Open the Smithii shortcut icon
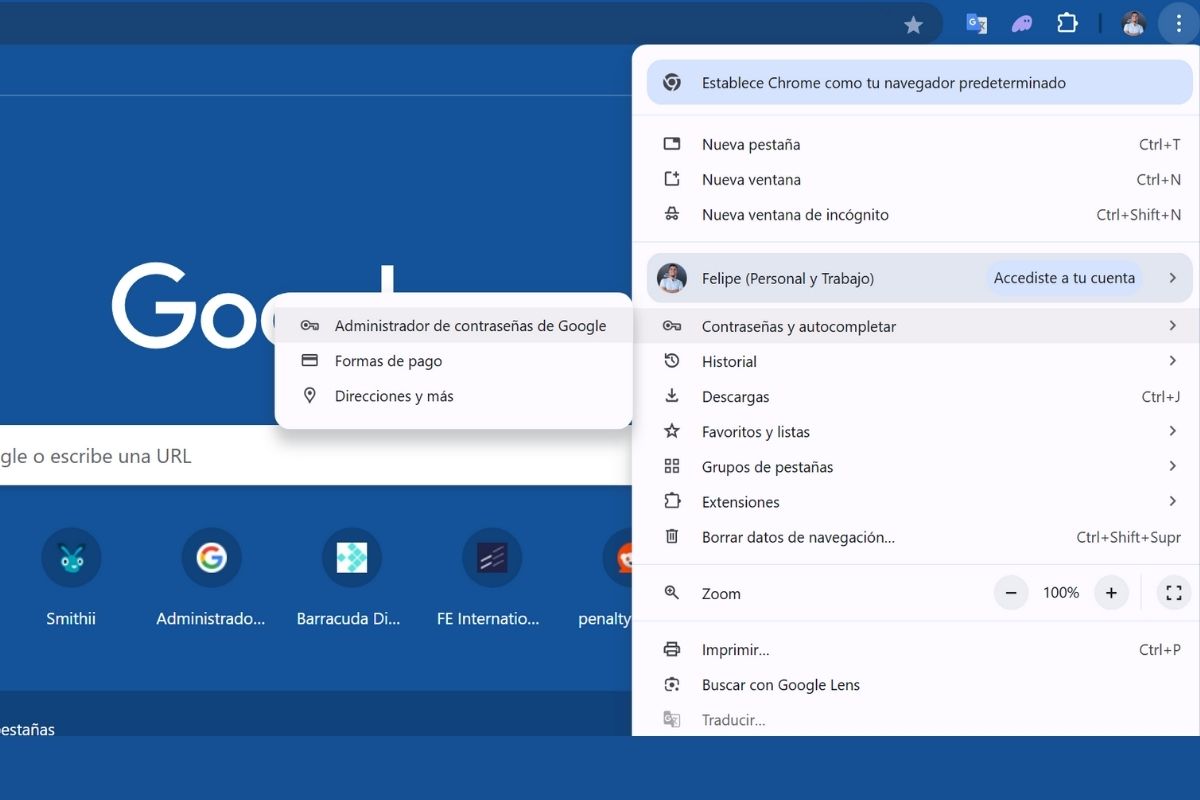 point(71,557)
